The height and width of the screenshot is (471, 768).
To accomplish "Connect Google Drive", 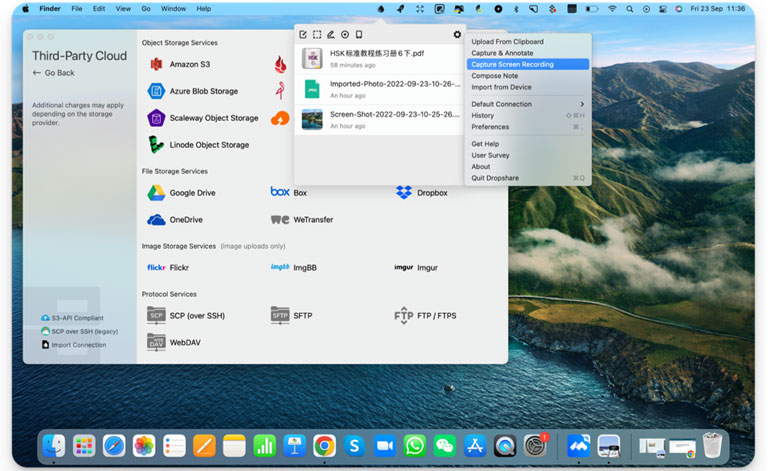I will [181, 193].
